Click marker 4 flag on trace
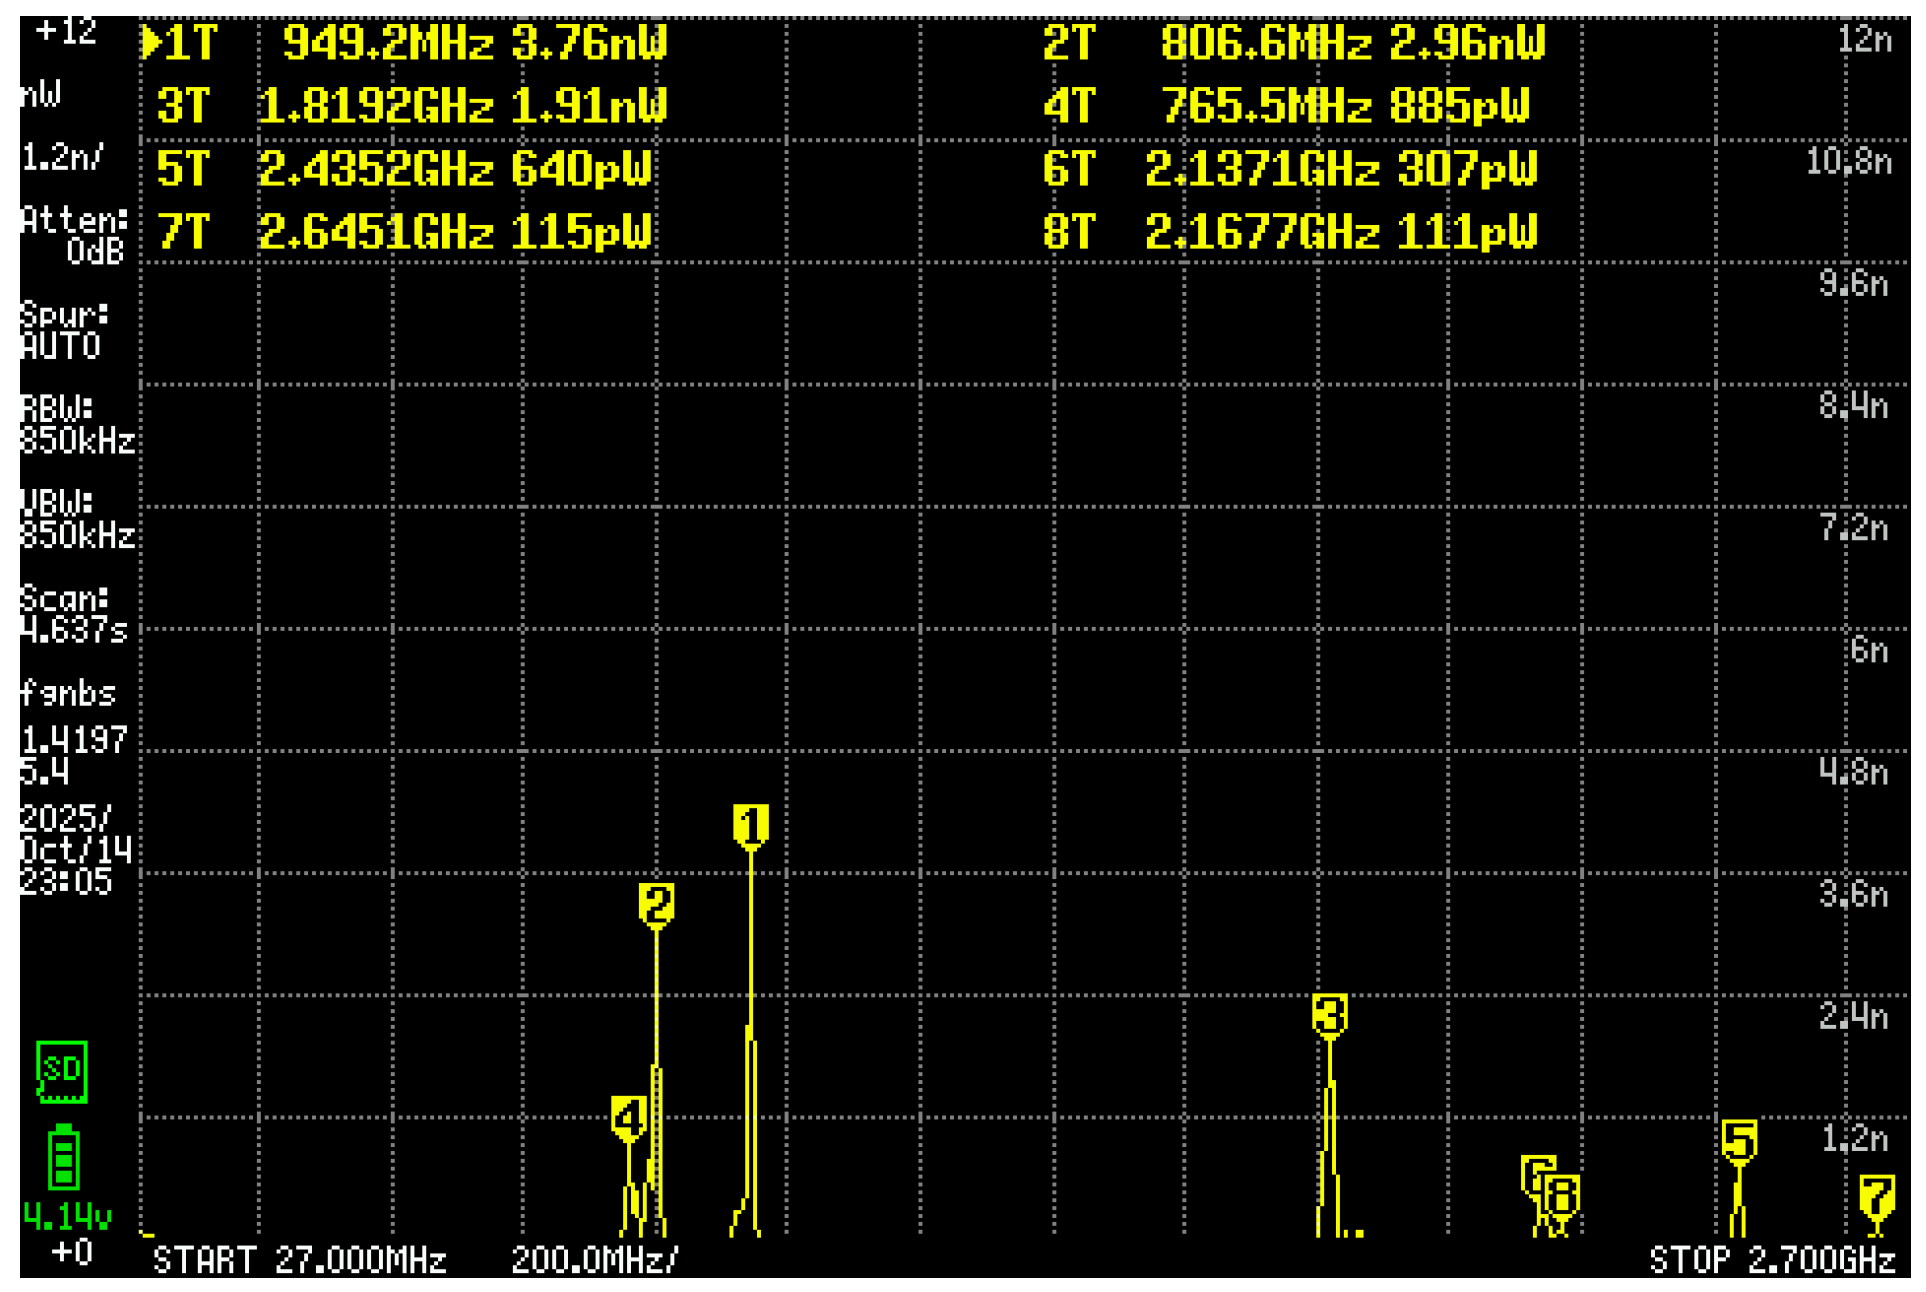This screenshot has height=1292, width=1926. (628, 1116)
